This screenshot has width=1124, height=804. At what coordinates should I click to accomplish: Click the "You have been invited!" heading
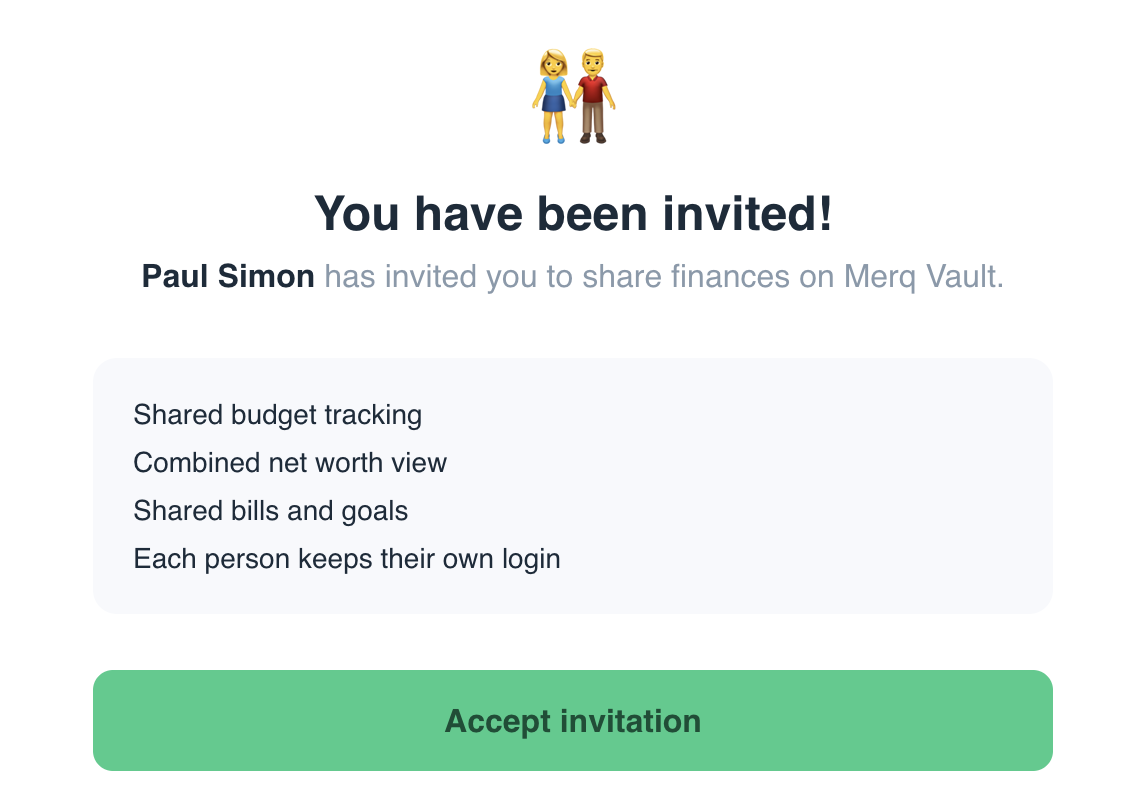[x=573, y=213]
